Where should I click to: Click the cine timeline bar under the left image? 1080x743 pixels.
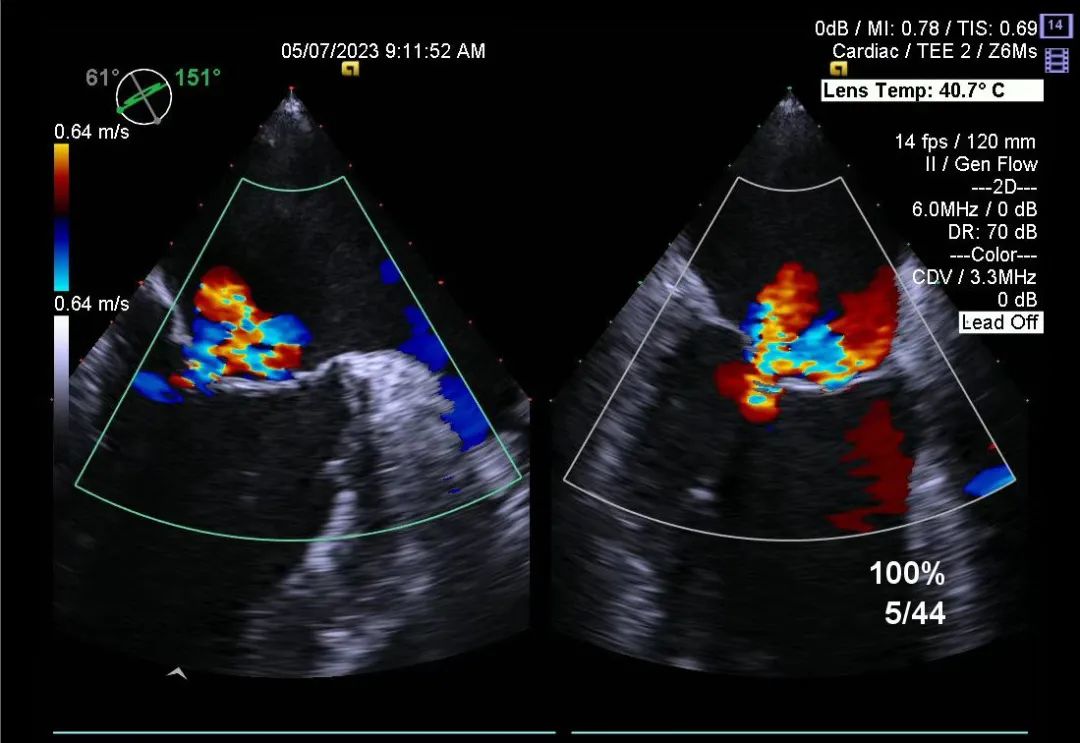(x=304, y=732)
